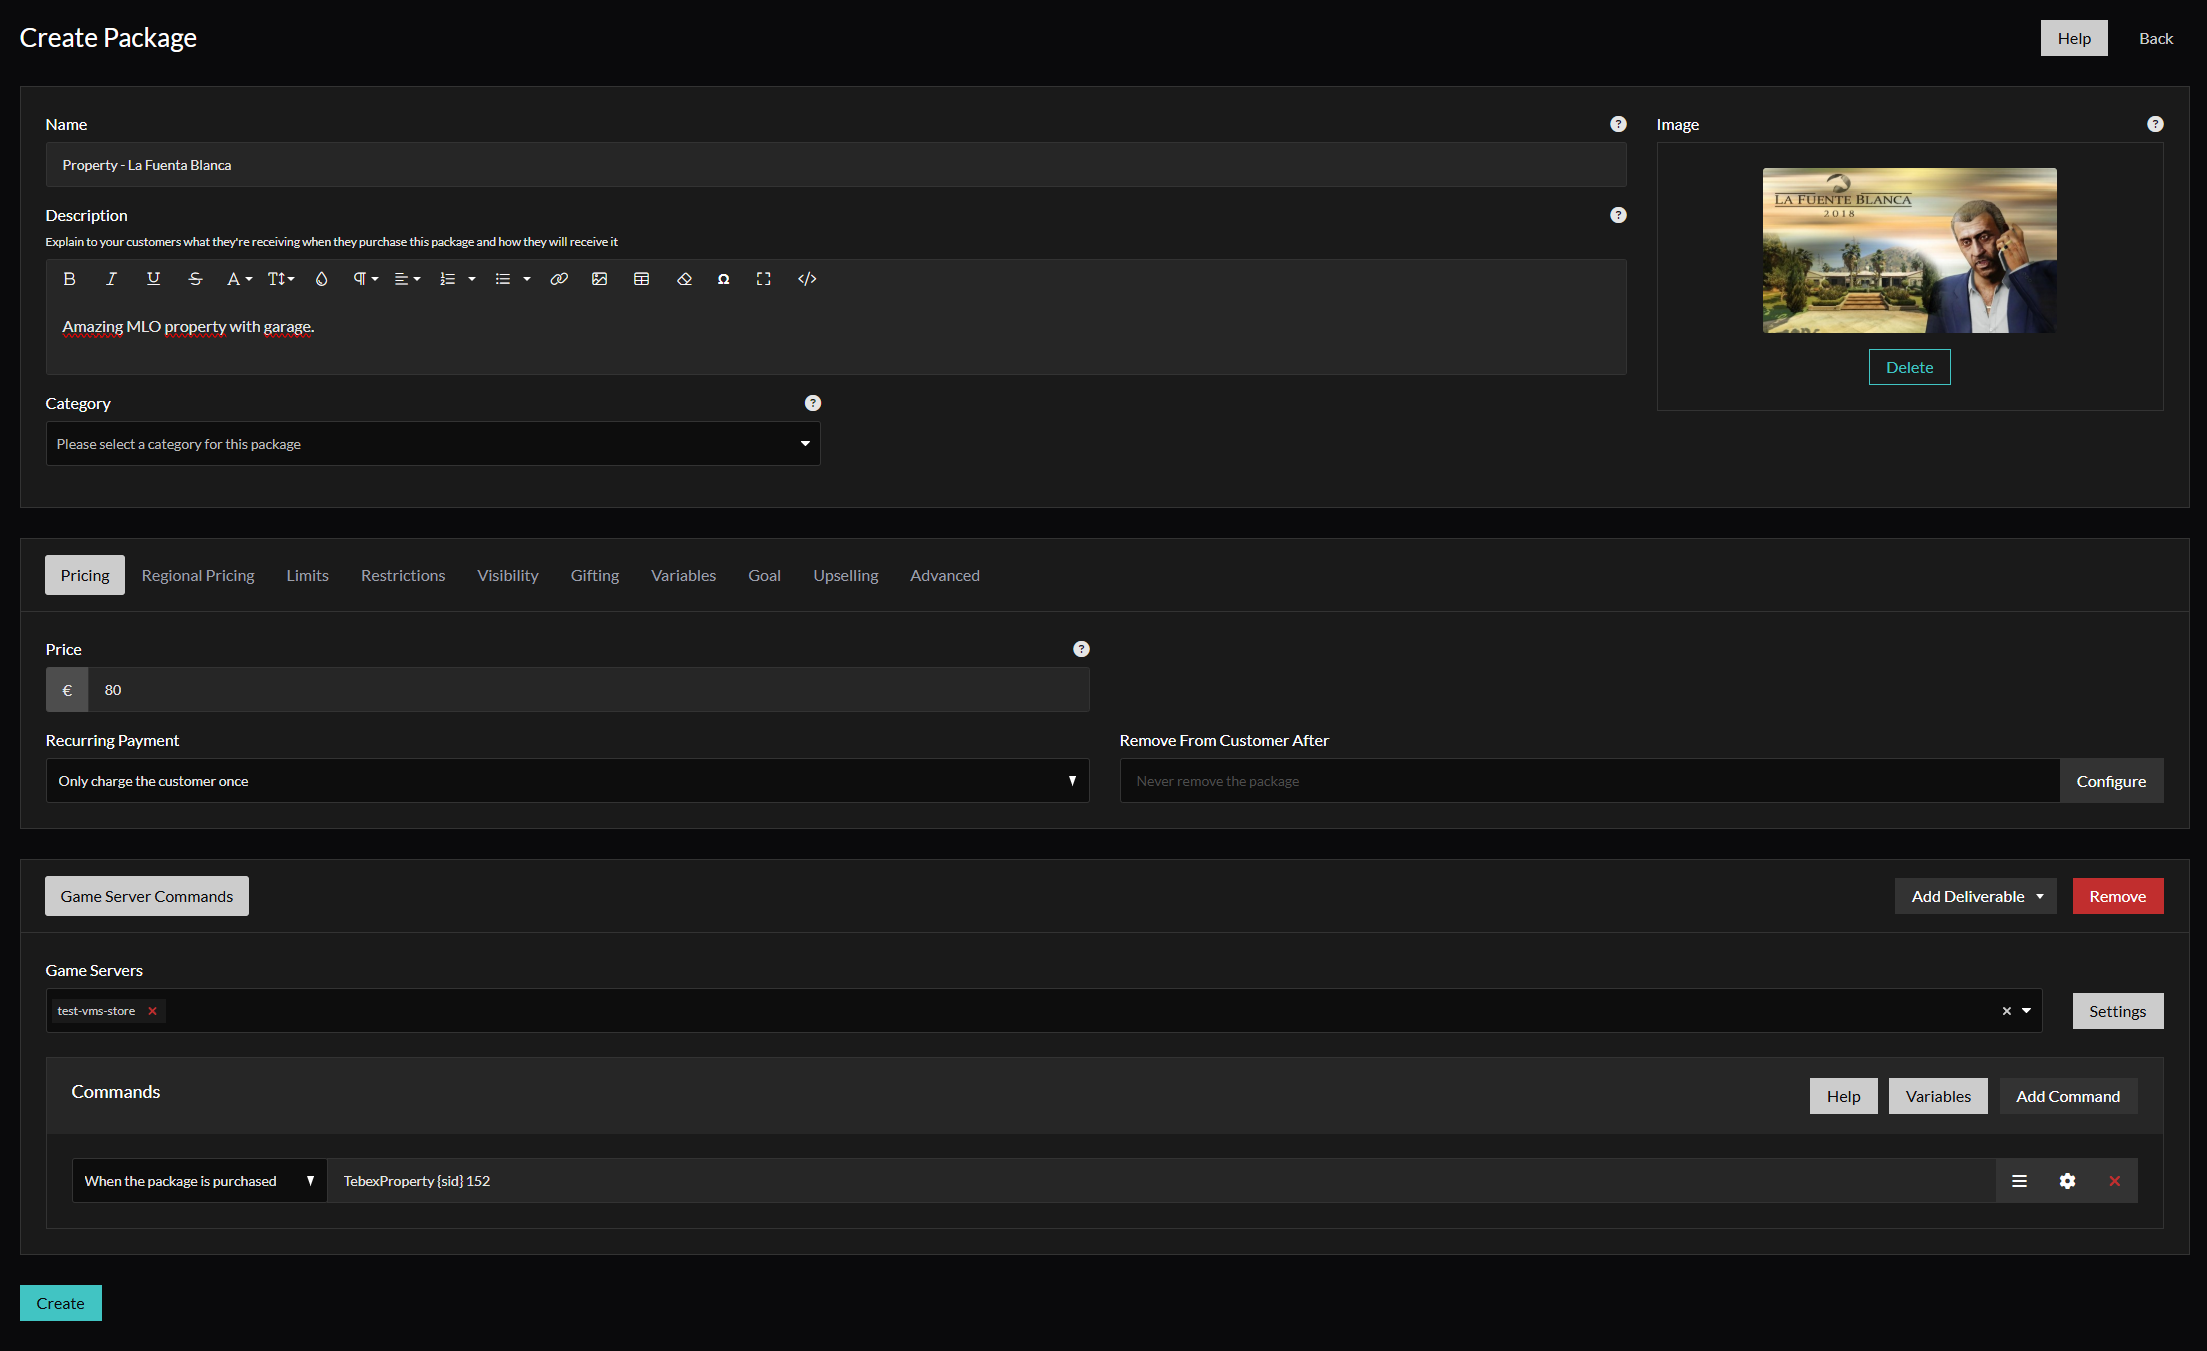Change the command trigger dropdown
The height and width of the screenshot is (1351, 2207).
pos(199,1181)
